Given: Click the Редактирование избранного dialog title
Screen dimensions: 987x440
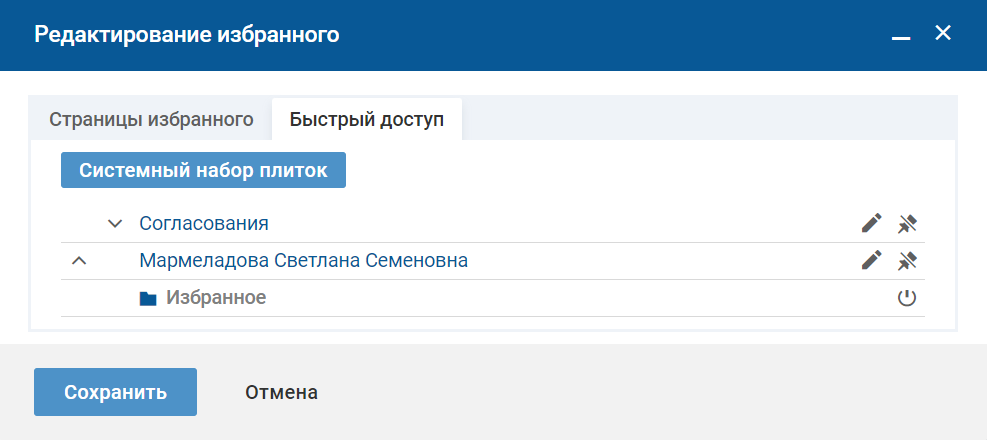Looking at the screenshot, I should (x=187, y=35).
